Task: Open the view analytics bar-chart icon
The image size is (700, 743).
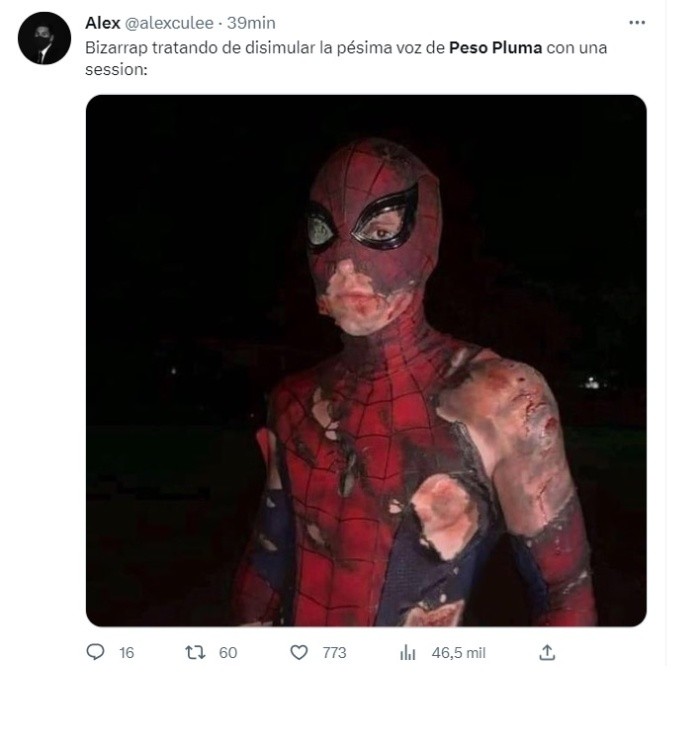Action: tap(408, 652)
